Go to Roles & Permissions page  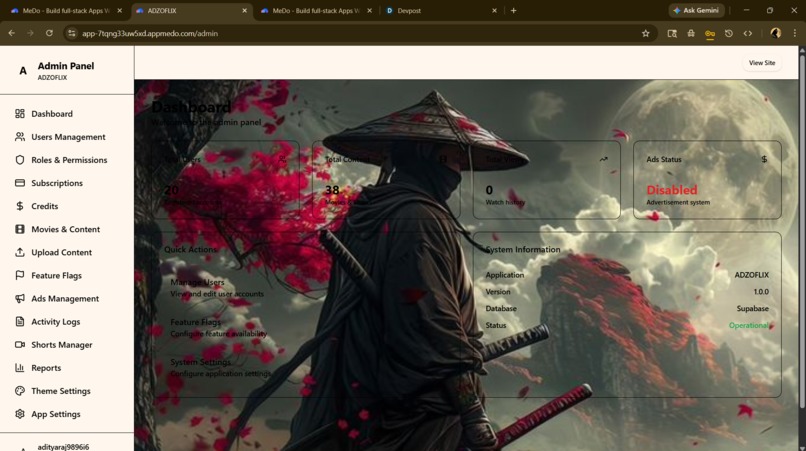(67, 160)
